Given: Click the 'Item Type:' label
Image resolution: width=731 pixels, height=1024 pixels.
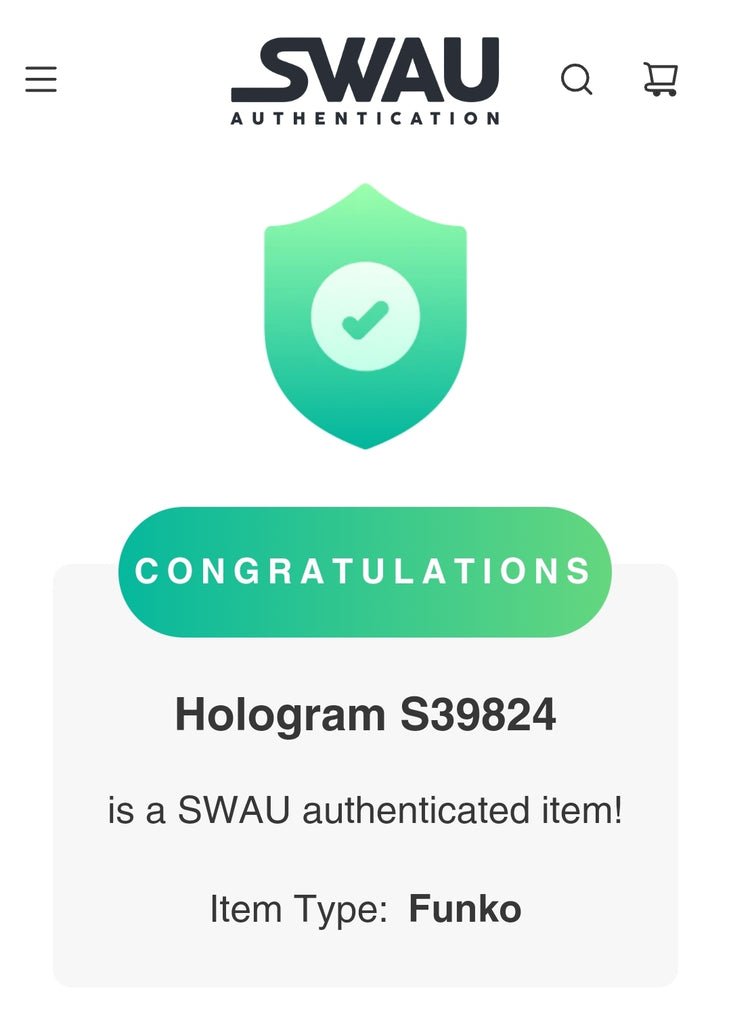Looking at the screenshot, I should (299, 909).
